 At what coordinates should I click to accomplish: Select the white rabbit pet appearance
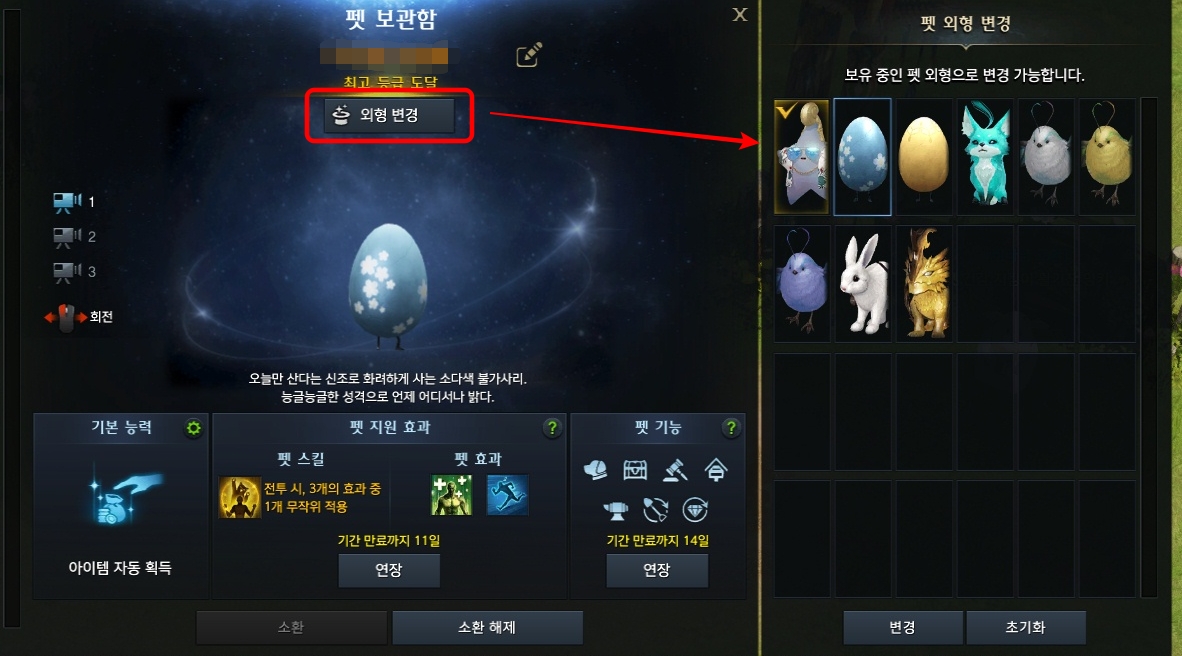coord(863,284)
